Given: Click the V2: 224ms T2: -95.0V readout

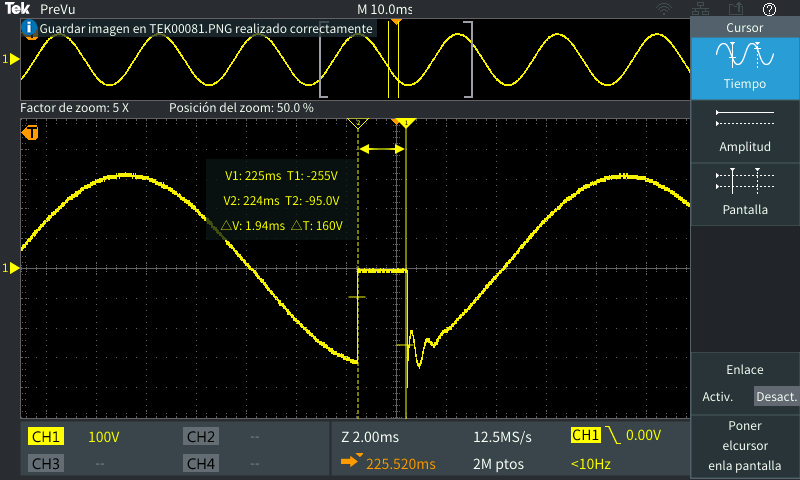Looking at the screenshot, I should [281, 200].
